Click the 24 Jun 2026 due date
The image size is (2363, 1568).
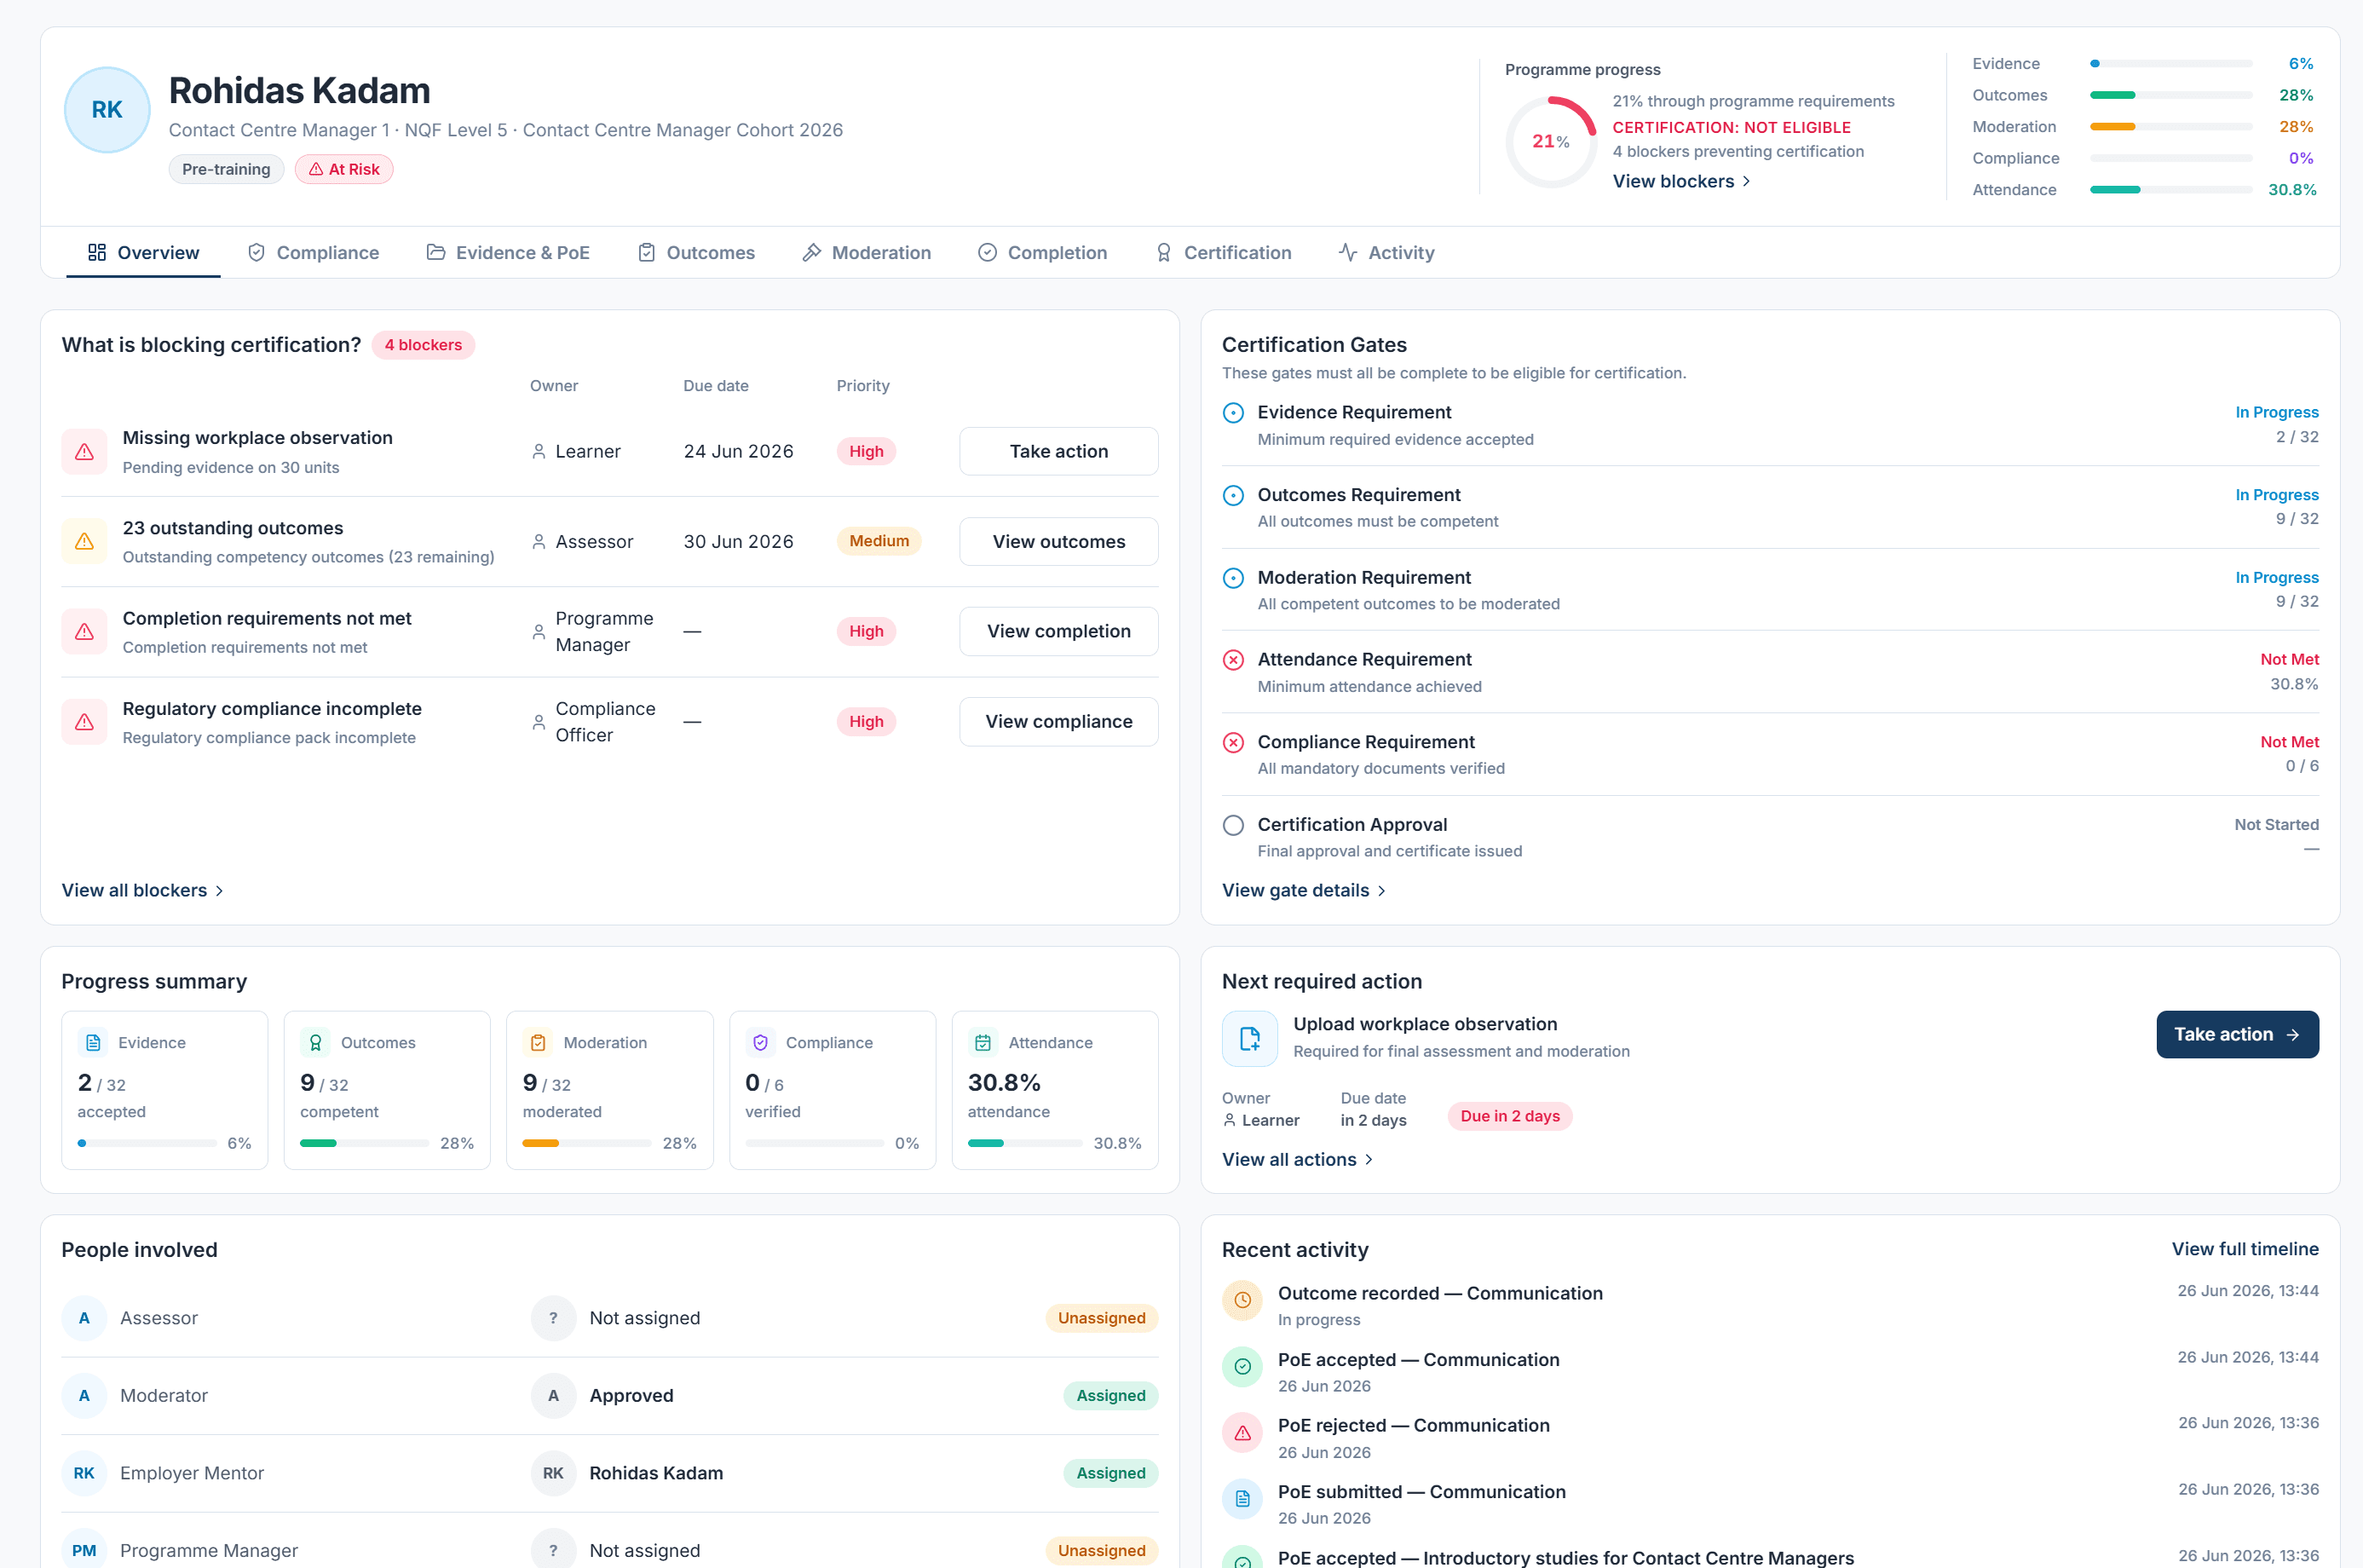point(738,451)
